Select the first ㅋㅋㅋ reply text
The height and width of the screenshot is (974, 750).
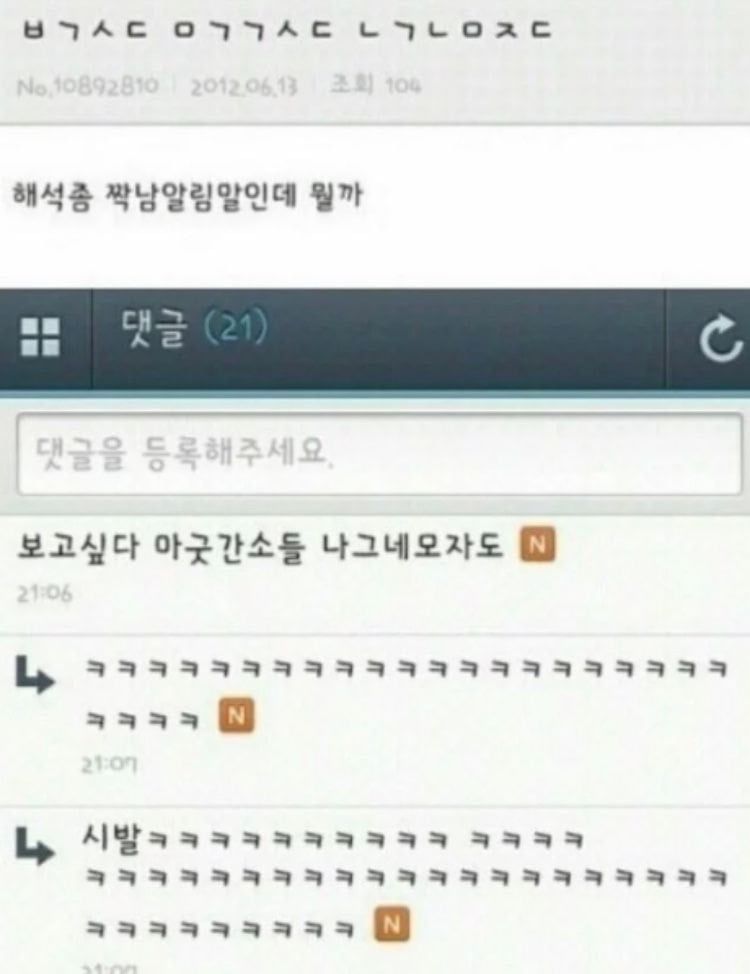point(405,693)
